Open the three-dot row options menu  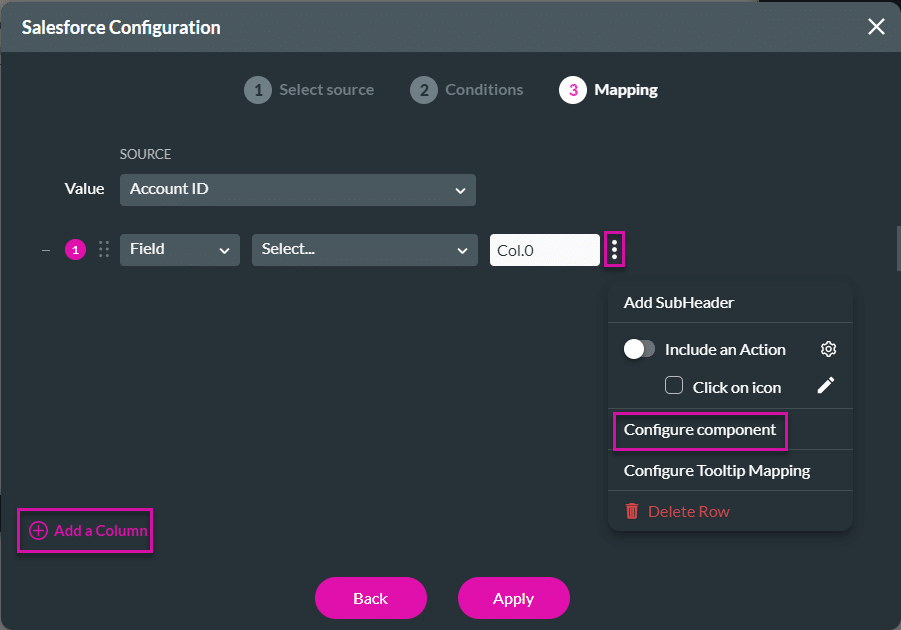coord(614,250)
